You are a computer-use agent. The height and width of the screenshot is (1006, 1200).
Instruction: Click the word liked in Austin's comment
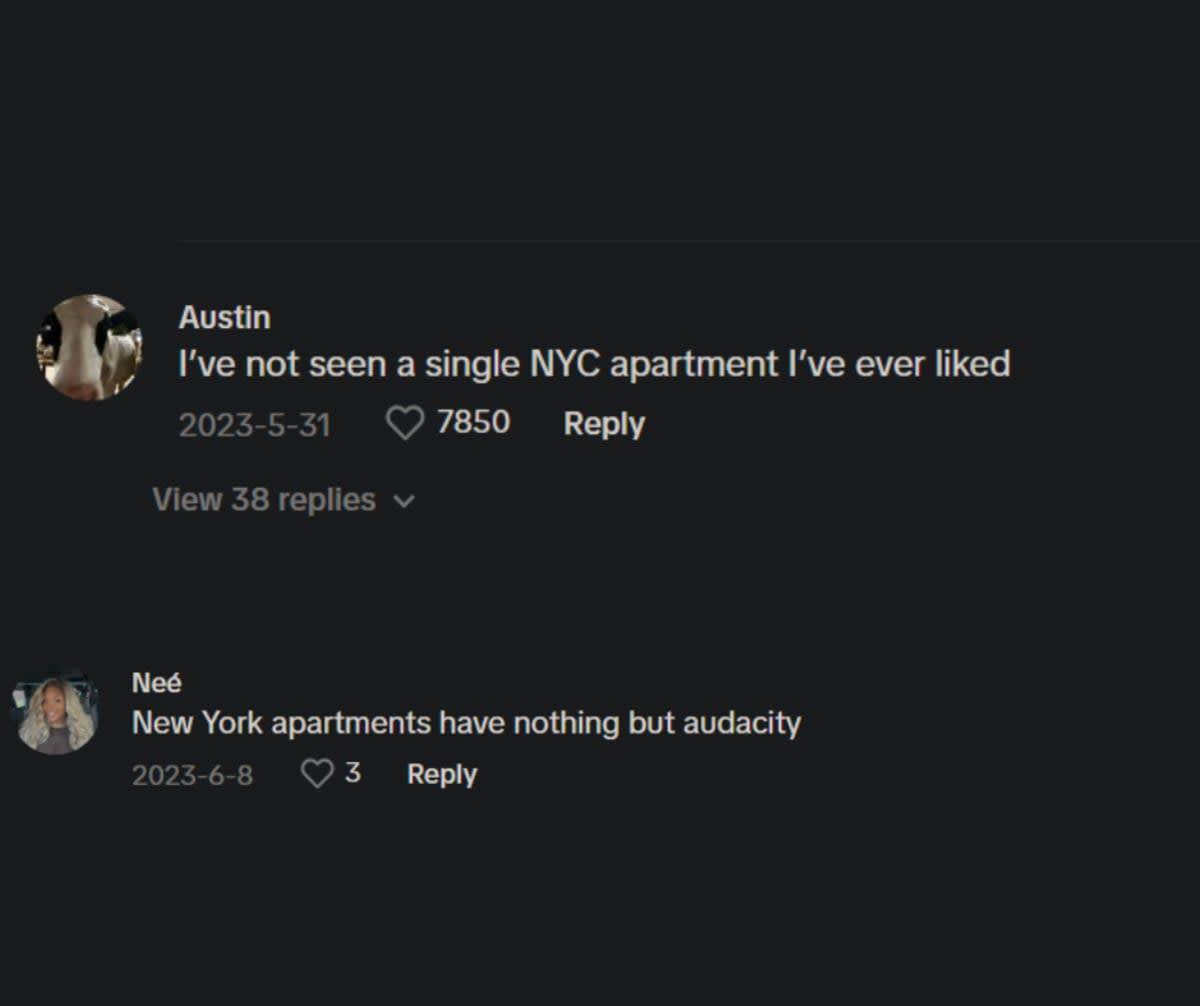pyautogui.click(x=972, y=364)
